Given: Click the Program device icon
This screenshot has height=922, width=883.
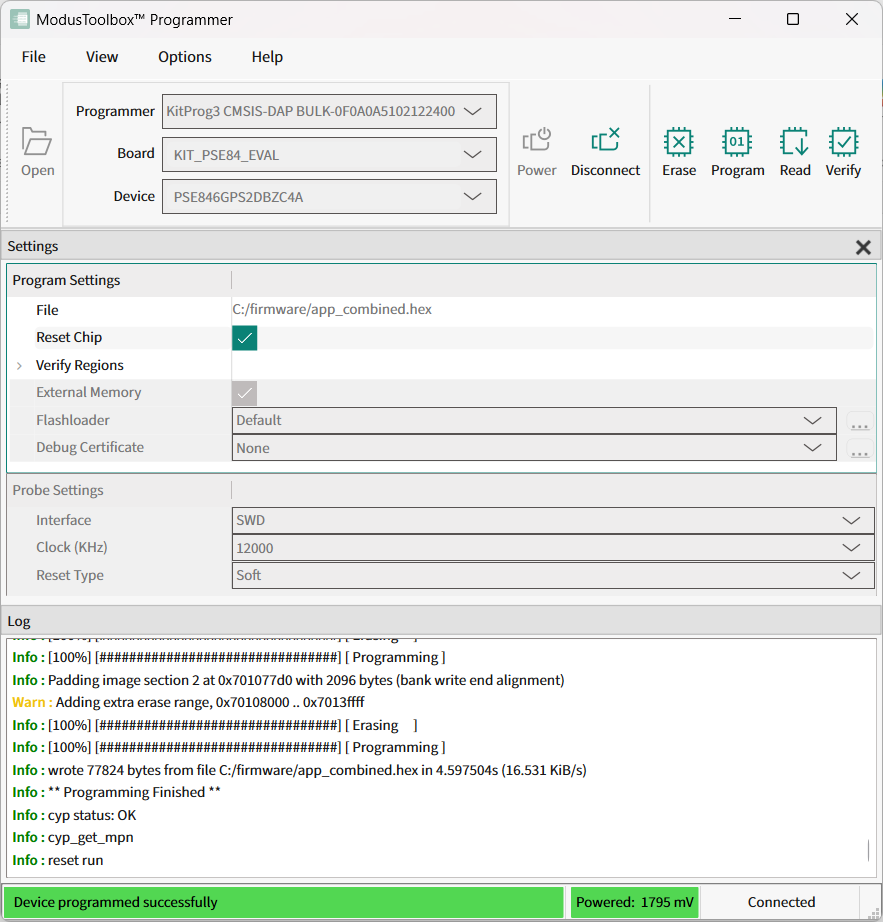Looking at the screenshot, I should (737, 152).
